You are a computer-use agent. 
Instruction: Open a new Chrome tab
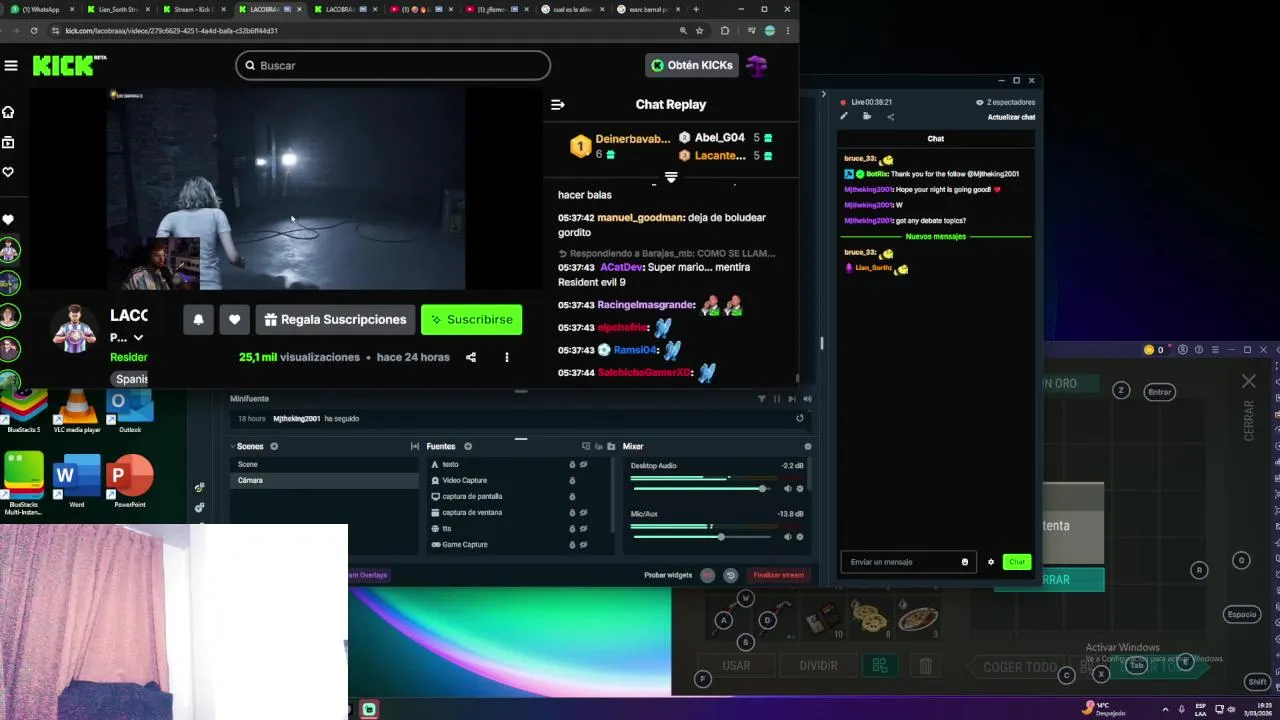point(696,9)
